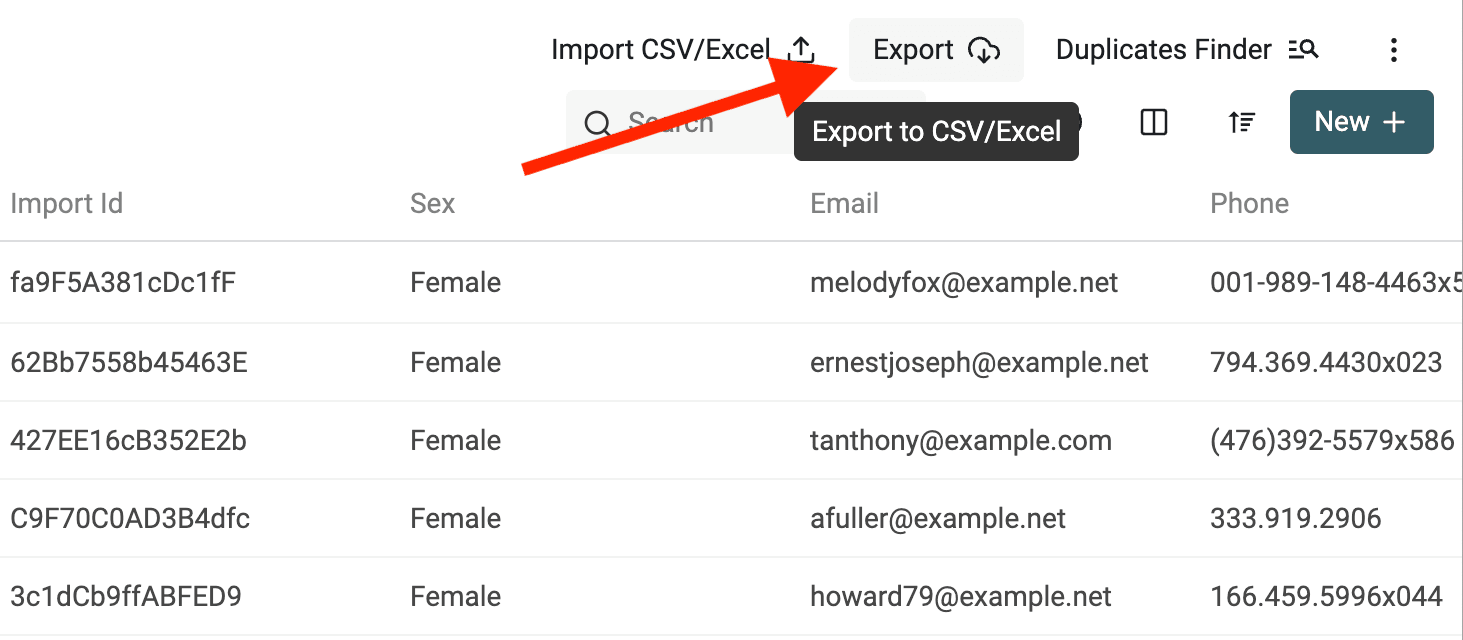Click the Export download icon
Screen dimensions: 1463x640
pos(985,50)
